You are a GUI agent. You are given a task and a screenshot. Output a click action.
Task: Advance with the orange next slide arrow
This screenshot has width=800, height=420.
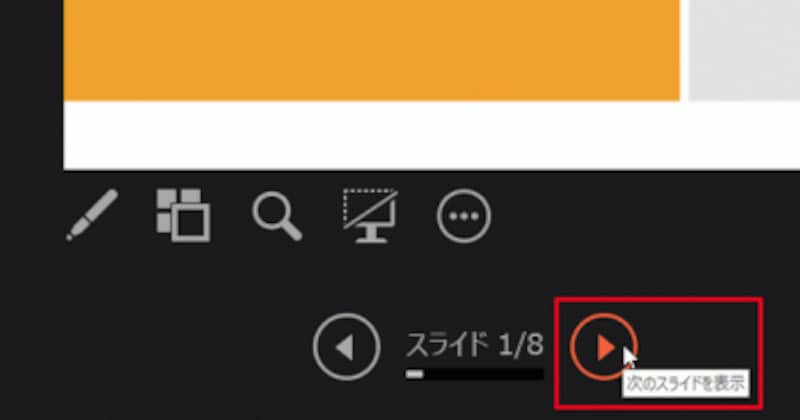[604, 347]
